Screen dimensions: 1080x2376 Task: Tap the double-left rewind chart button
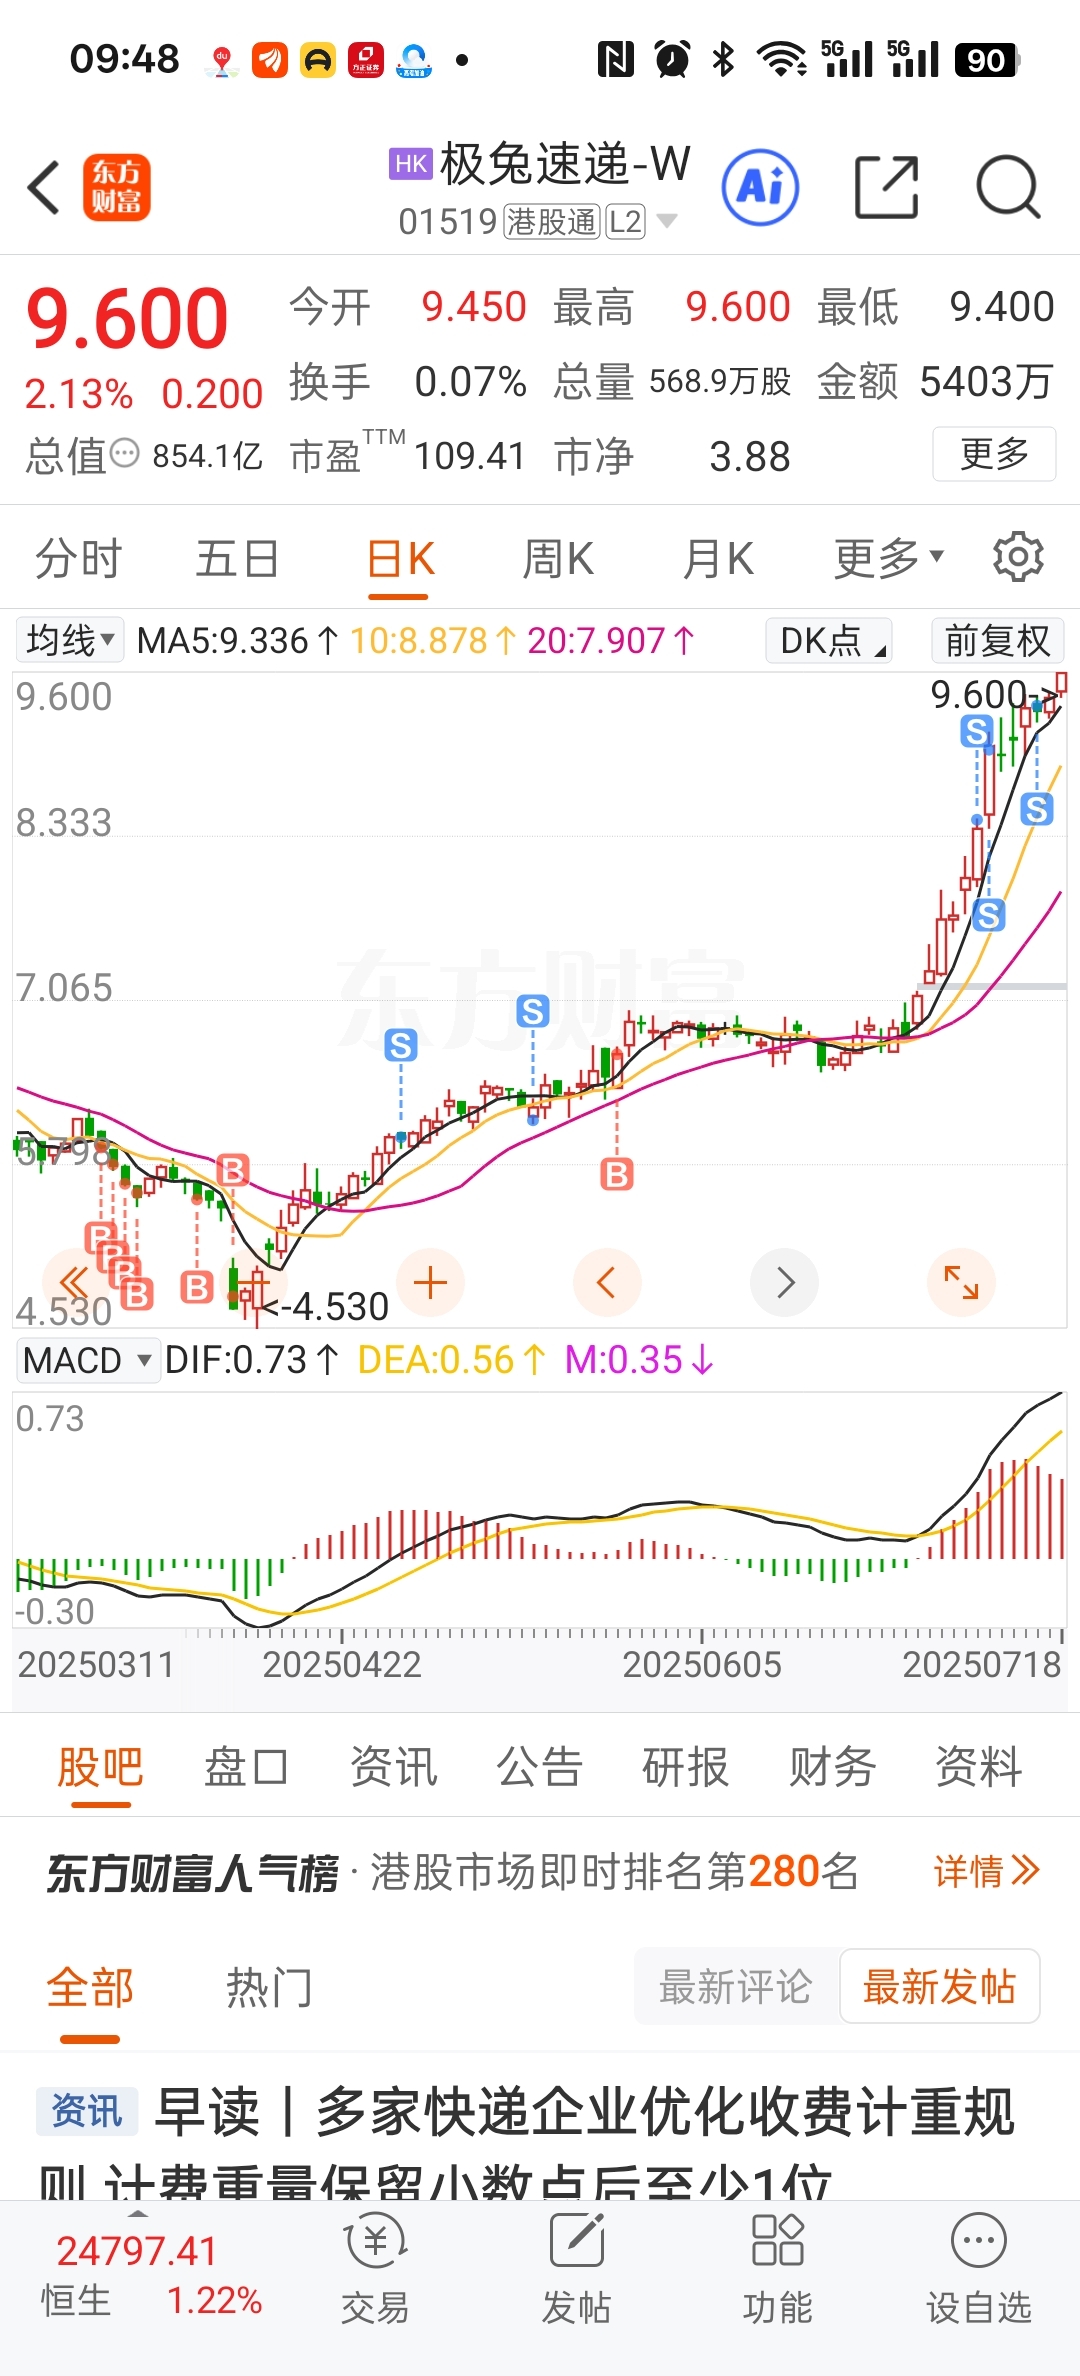(76, 1282)
